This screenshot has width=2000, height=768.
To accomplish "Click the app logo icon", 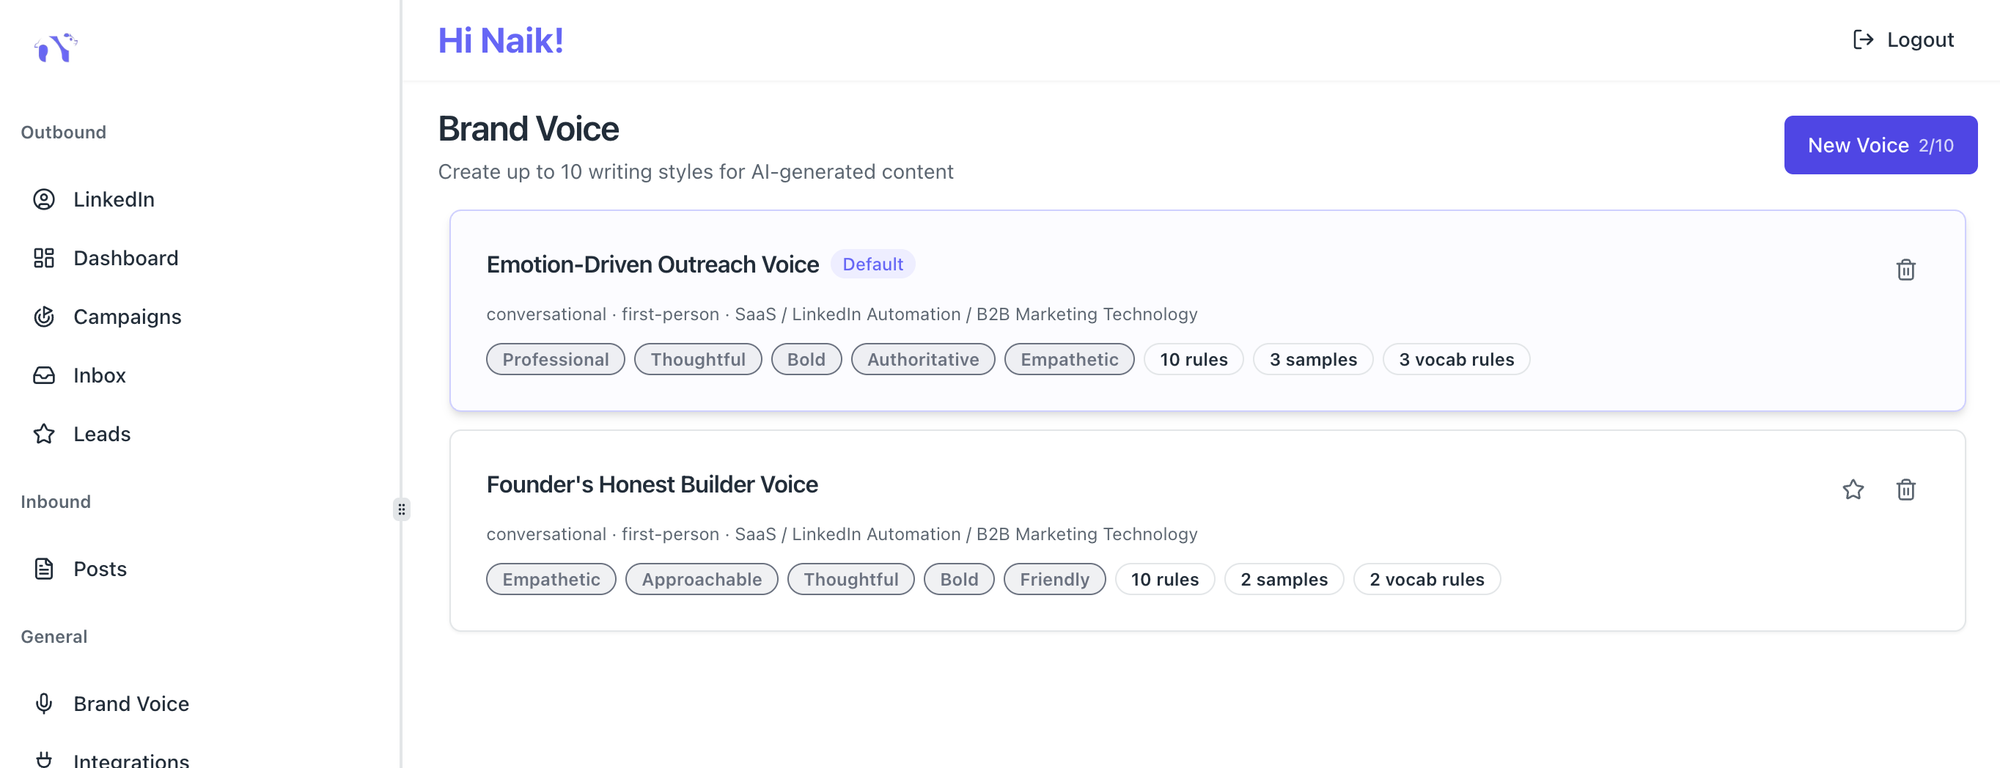I will [x=56, y=47].
